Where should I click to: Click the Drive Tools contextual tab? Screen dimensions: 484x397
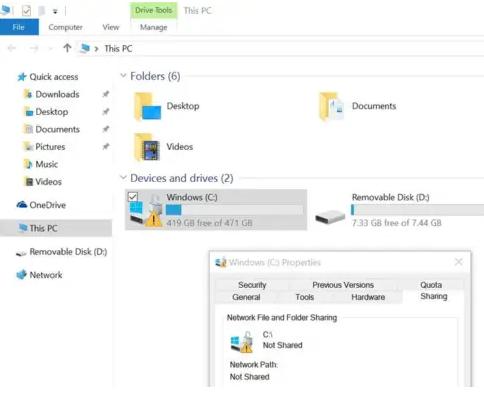point(153,10)
